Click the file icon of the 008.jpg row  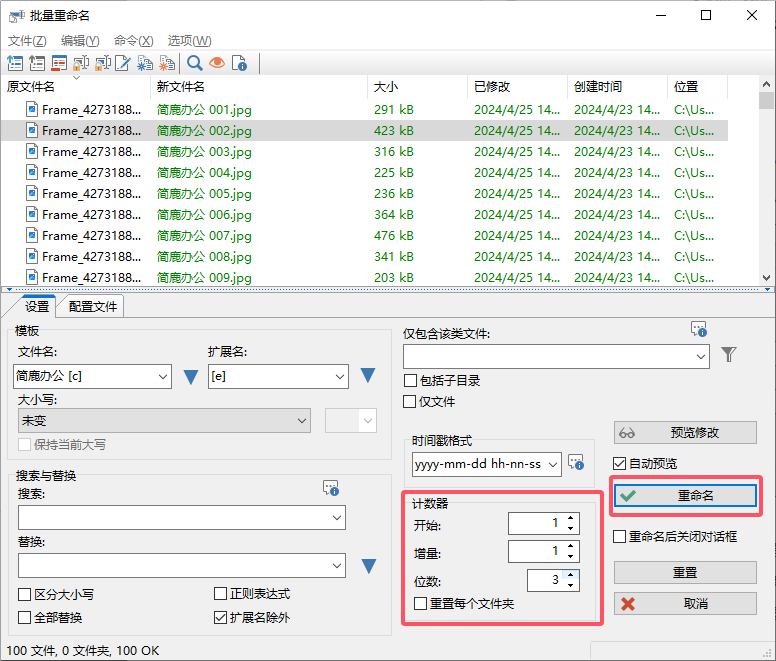[x=32, y=256]
